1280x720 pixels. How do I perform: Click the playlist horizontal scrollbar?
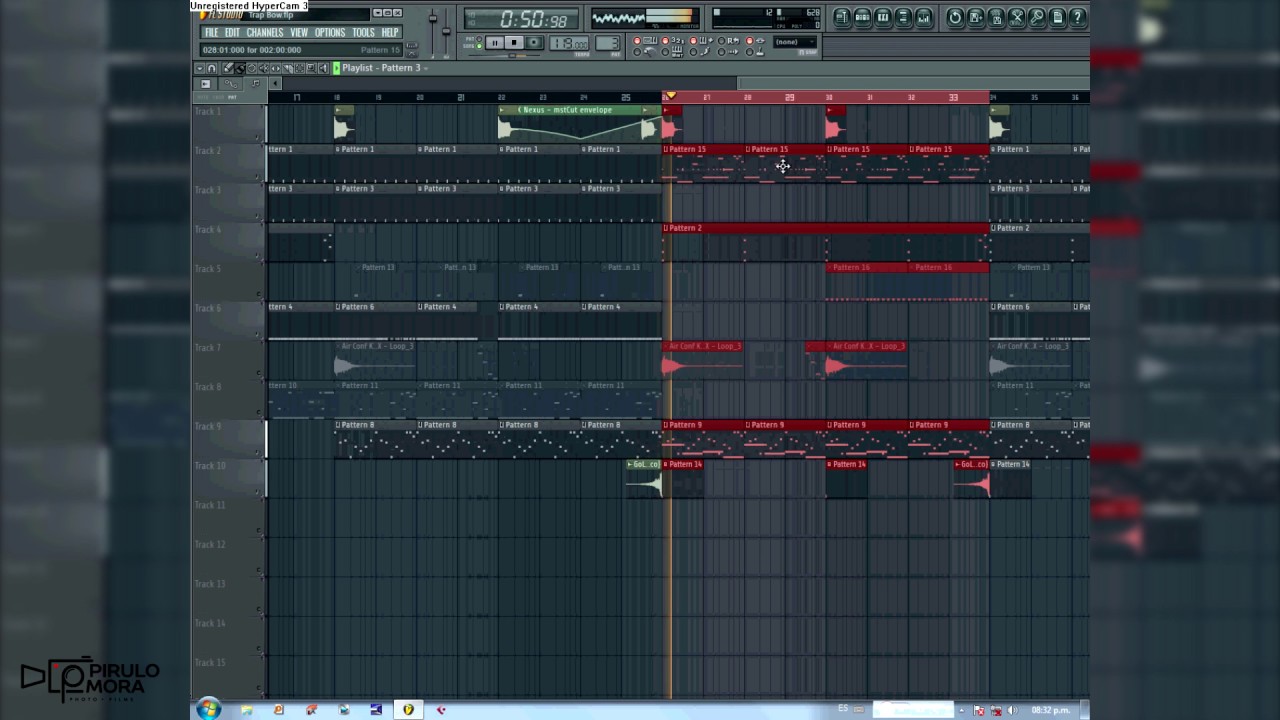pyautogui.click(x=677, y=84)
